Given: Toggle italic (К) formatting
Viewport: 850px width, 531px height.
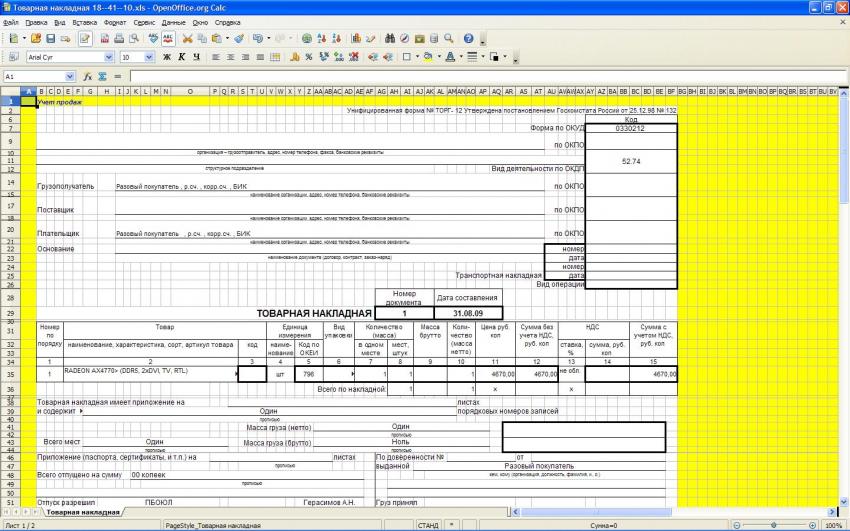Looking at the screenshot, I should (x=181, y=57).
